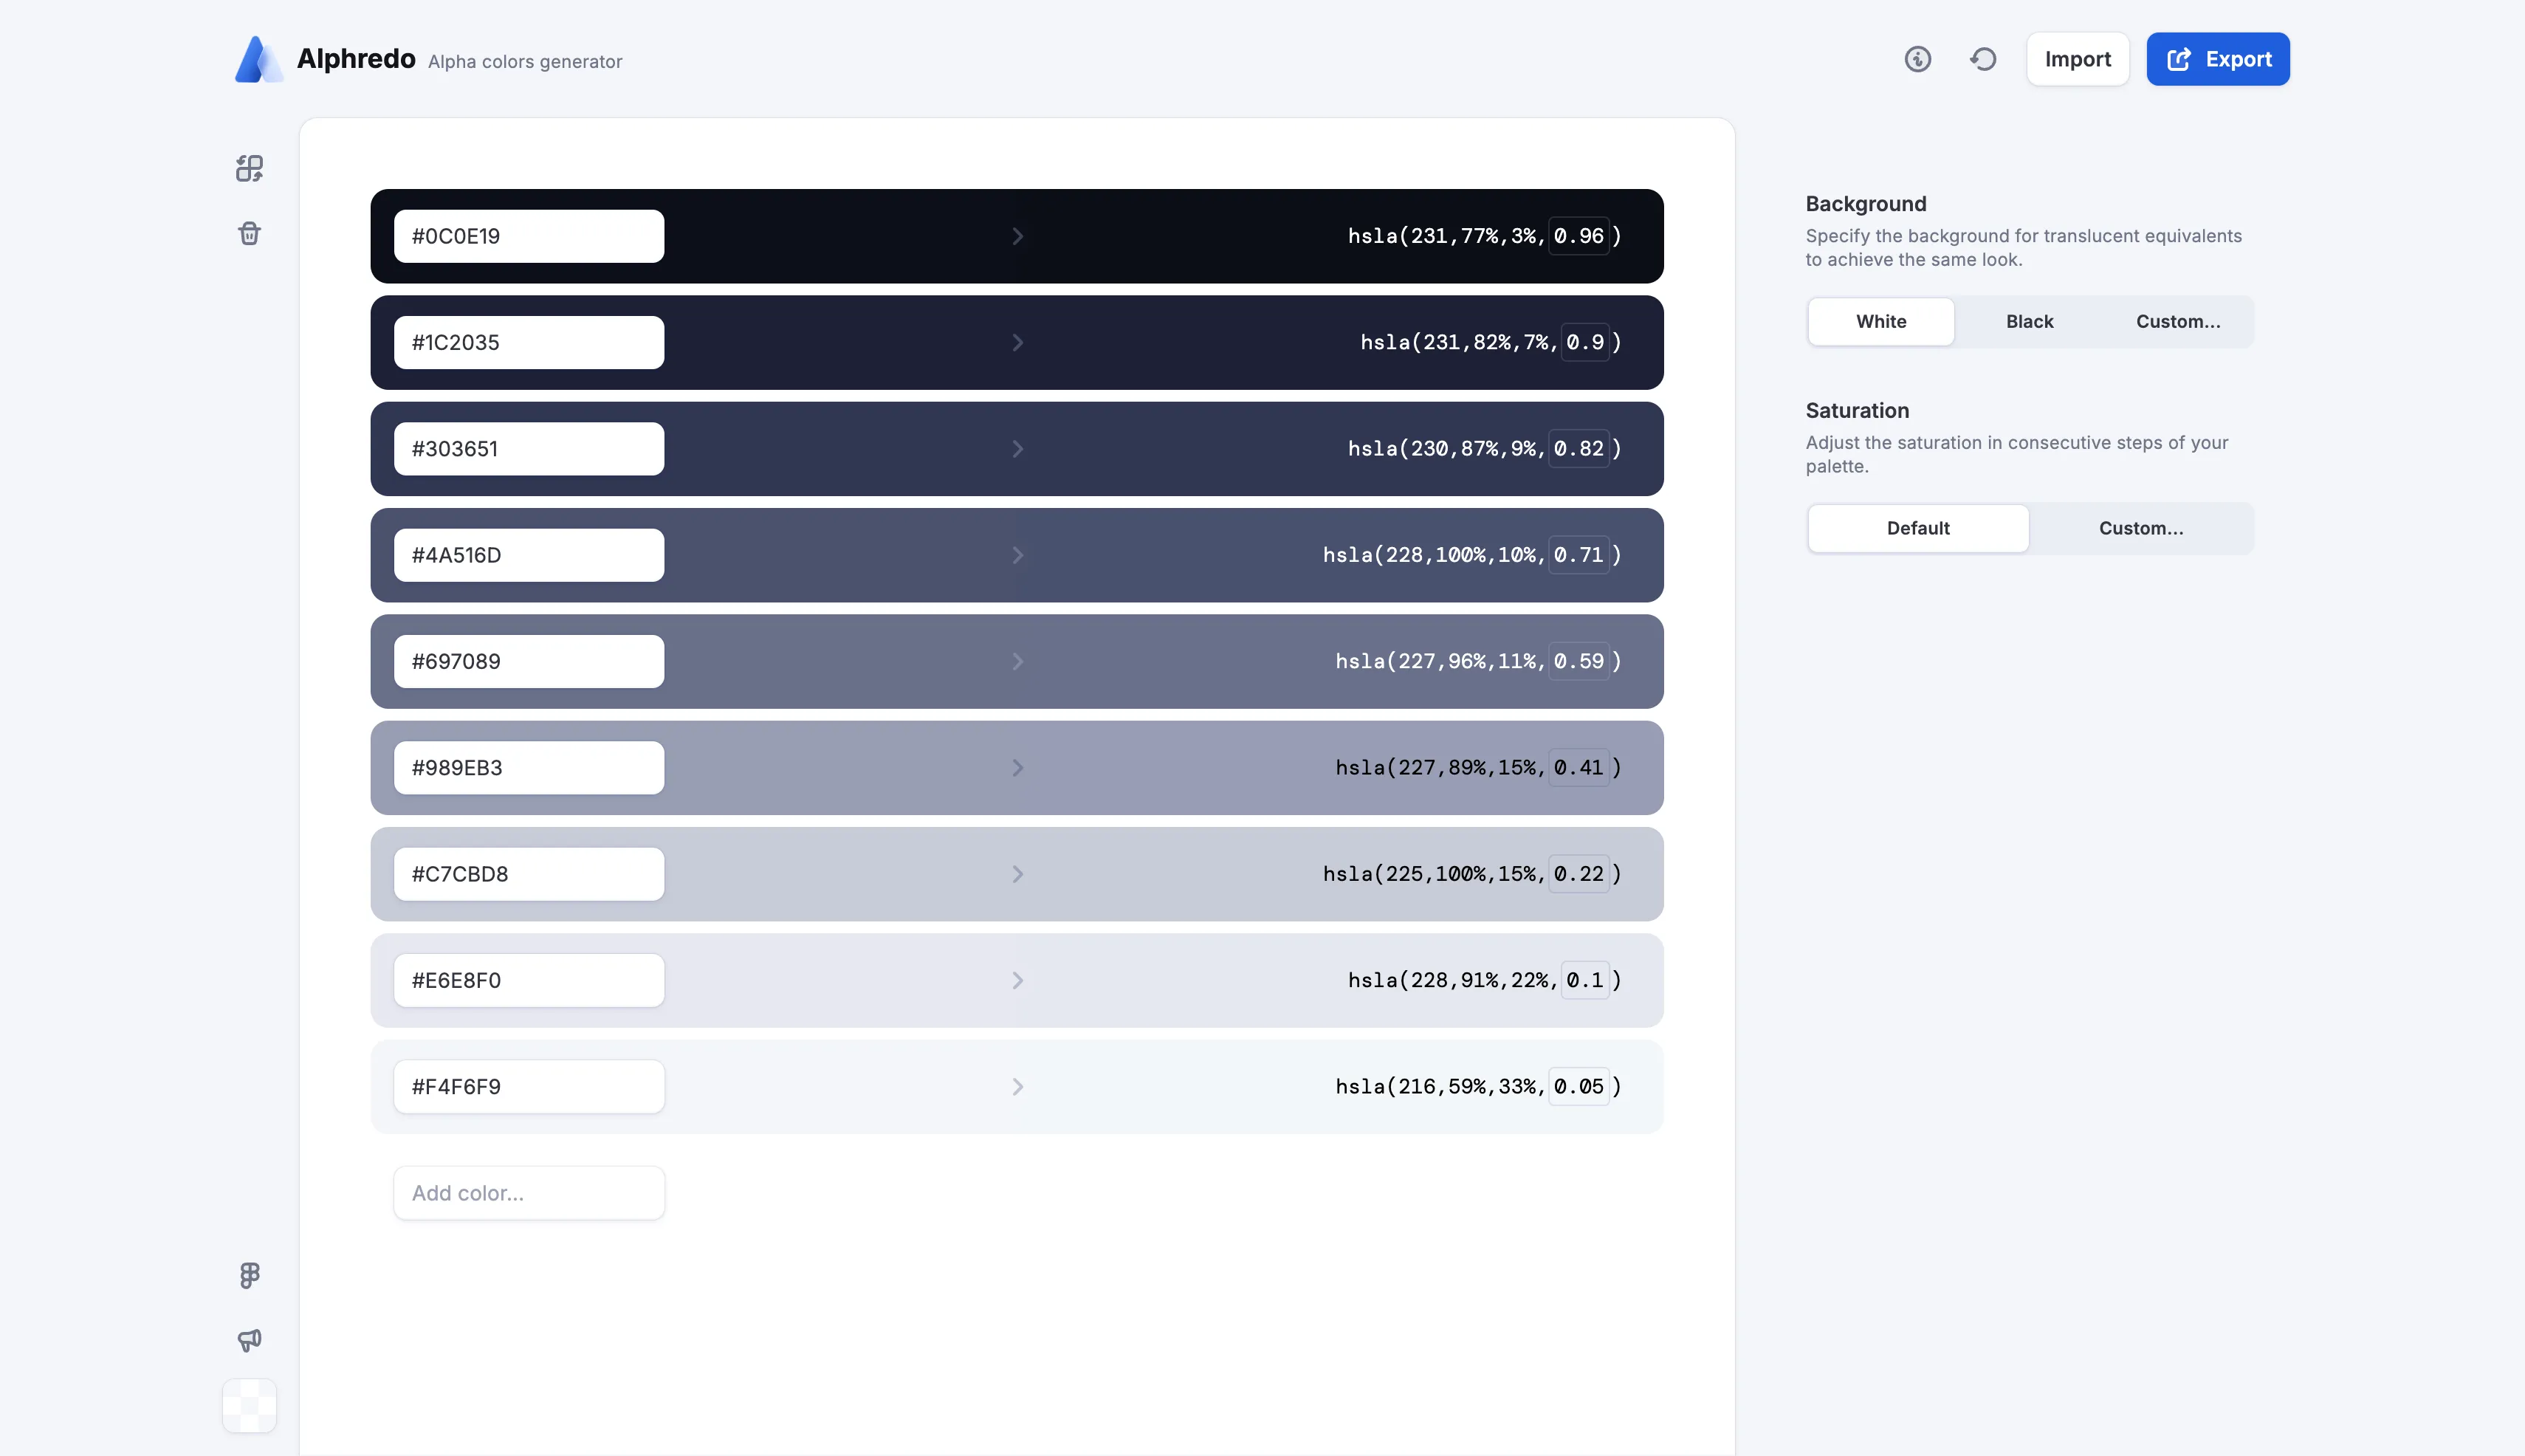Click the trash delete icon in sidebar
This screenshot has width=2525, height=1456.
coord(249,233)
